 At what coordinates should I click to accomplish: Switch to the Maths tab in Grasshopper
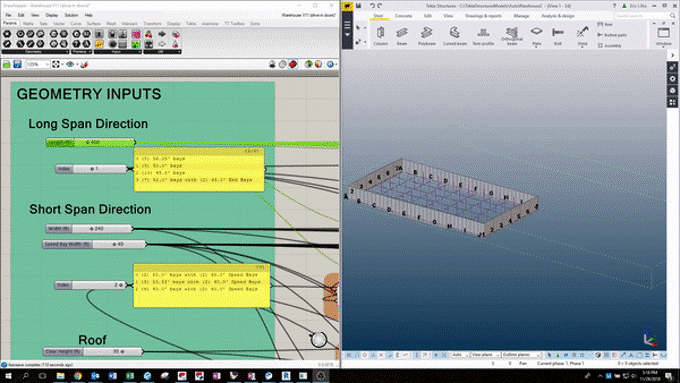(28, 24)
